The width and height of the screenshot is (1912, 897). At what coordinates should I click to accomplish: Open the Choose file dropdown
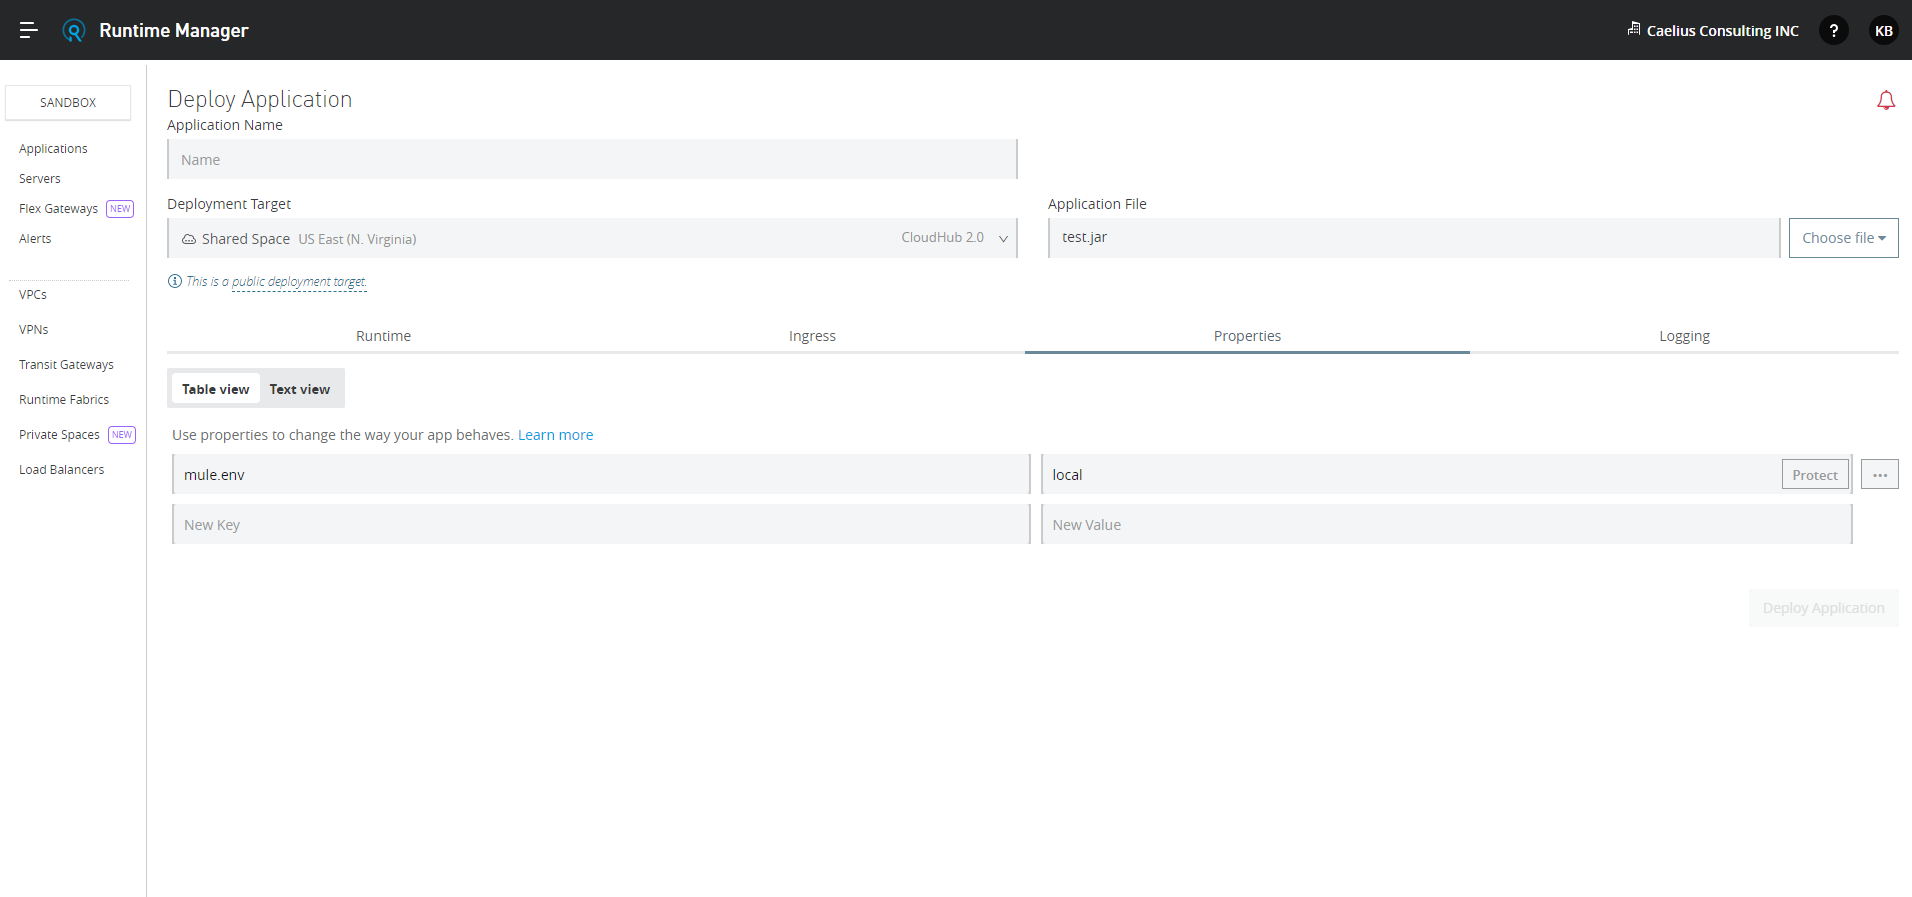[x=1843, y=238]
